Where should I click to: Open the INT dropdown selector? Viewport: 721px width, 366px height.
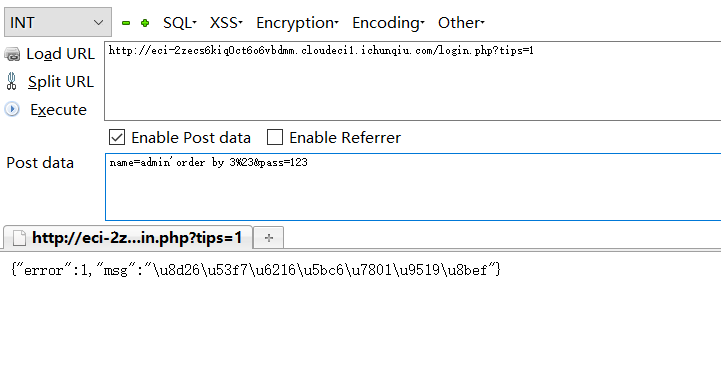pyautogui.click(x=58, y=22)
